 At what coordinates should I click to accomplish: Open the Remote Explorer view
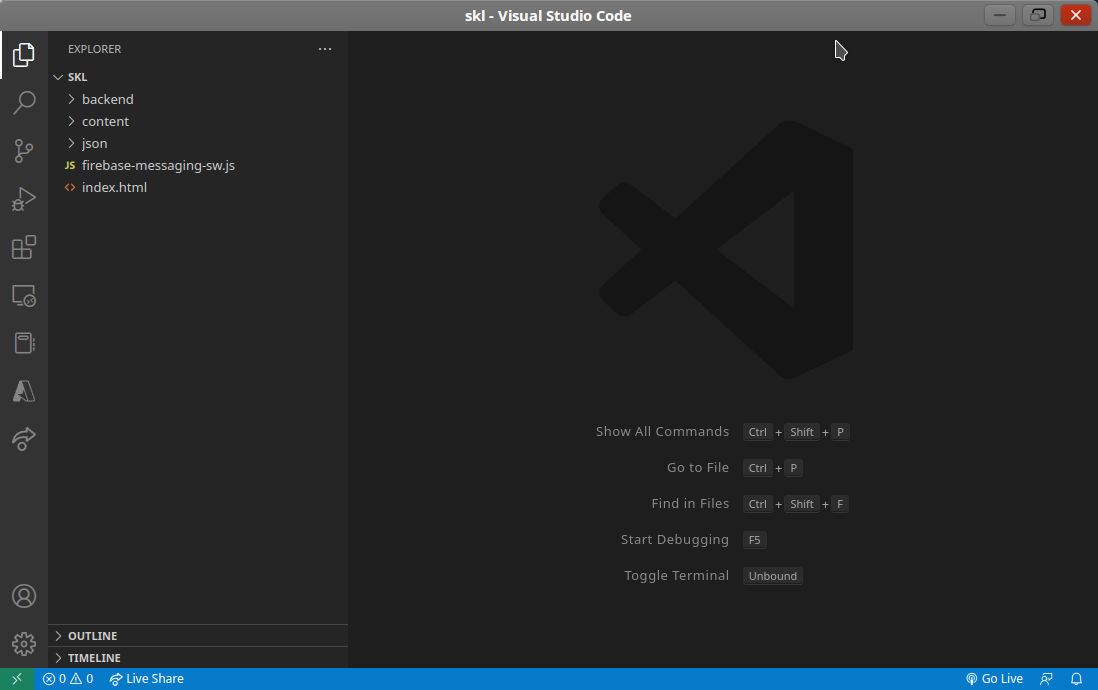[x=24, y=296]
